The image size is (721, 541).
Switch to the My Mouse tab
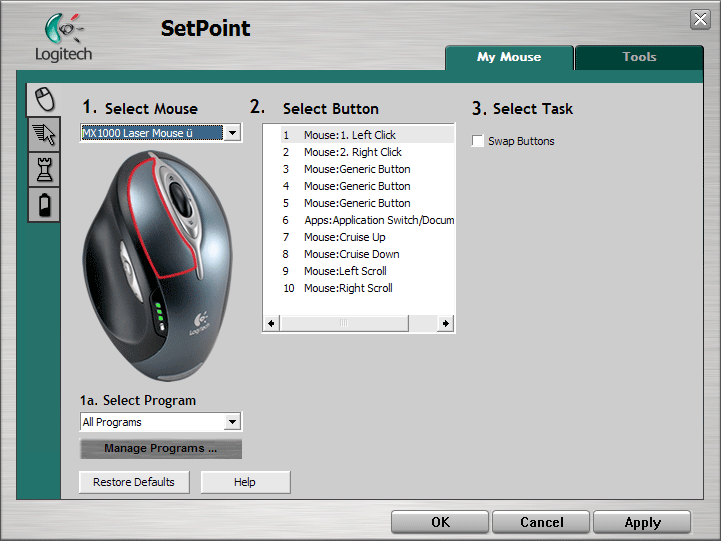pos(509,57)
